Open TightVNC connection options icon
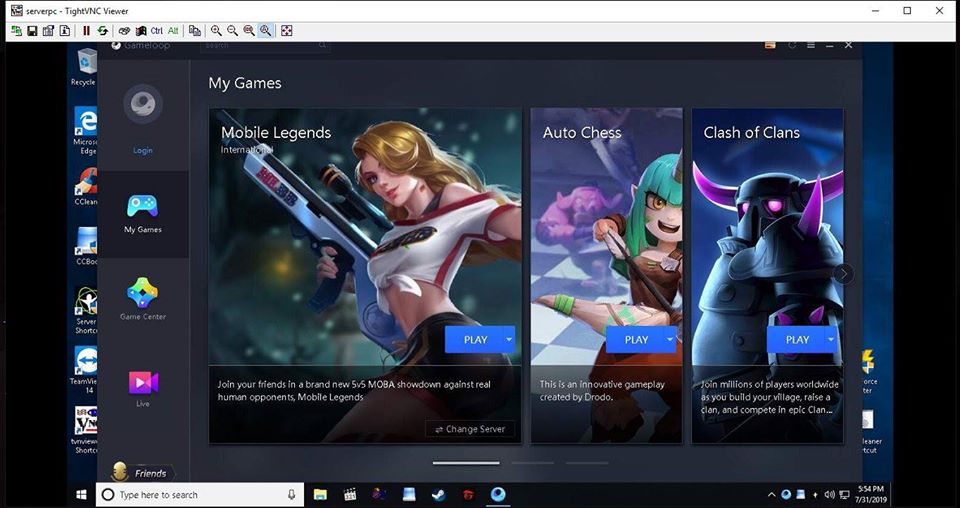Screen dimensions: 960x508 coord(48,31)
